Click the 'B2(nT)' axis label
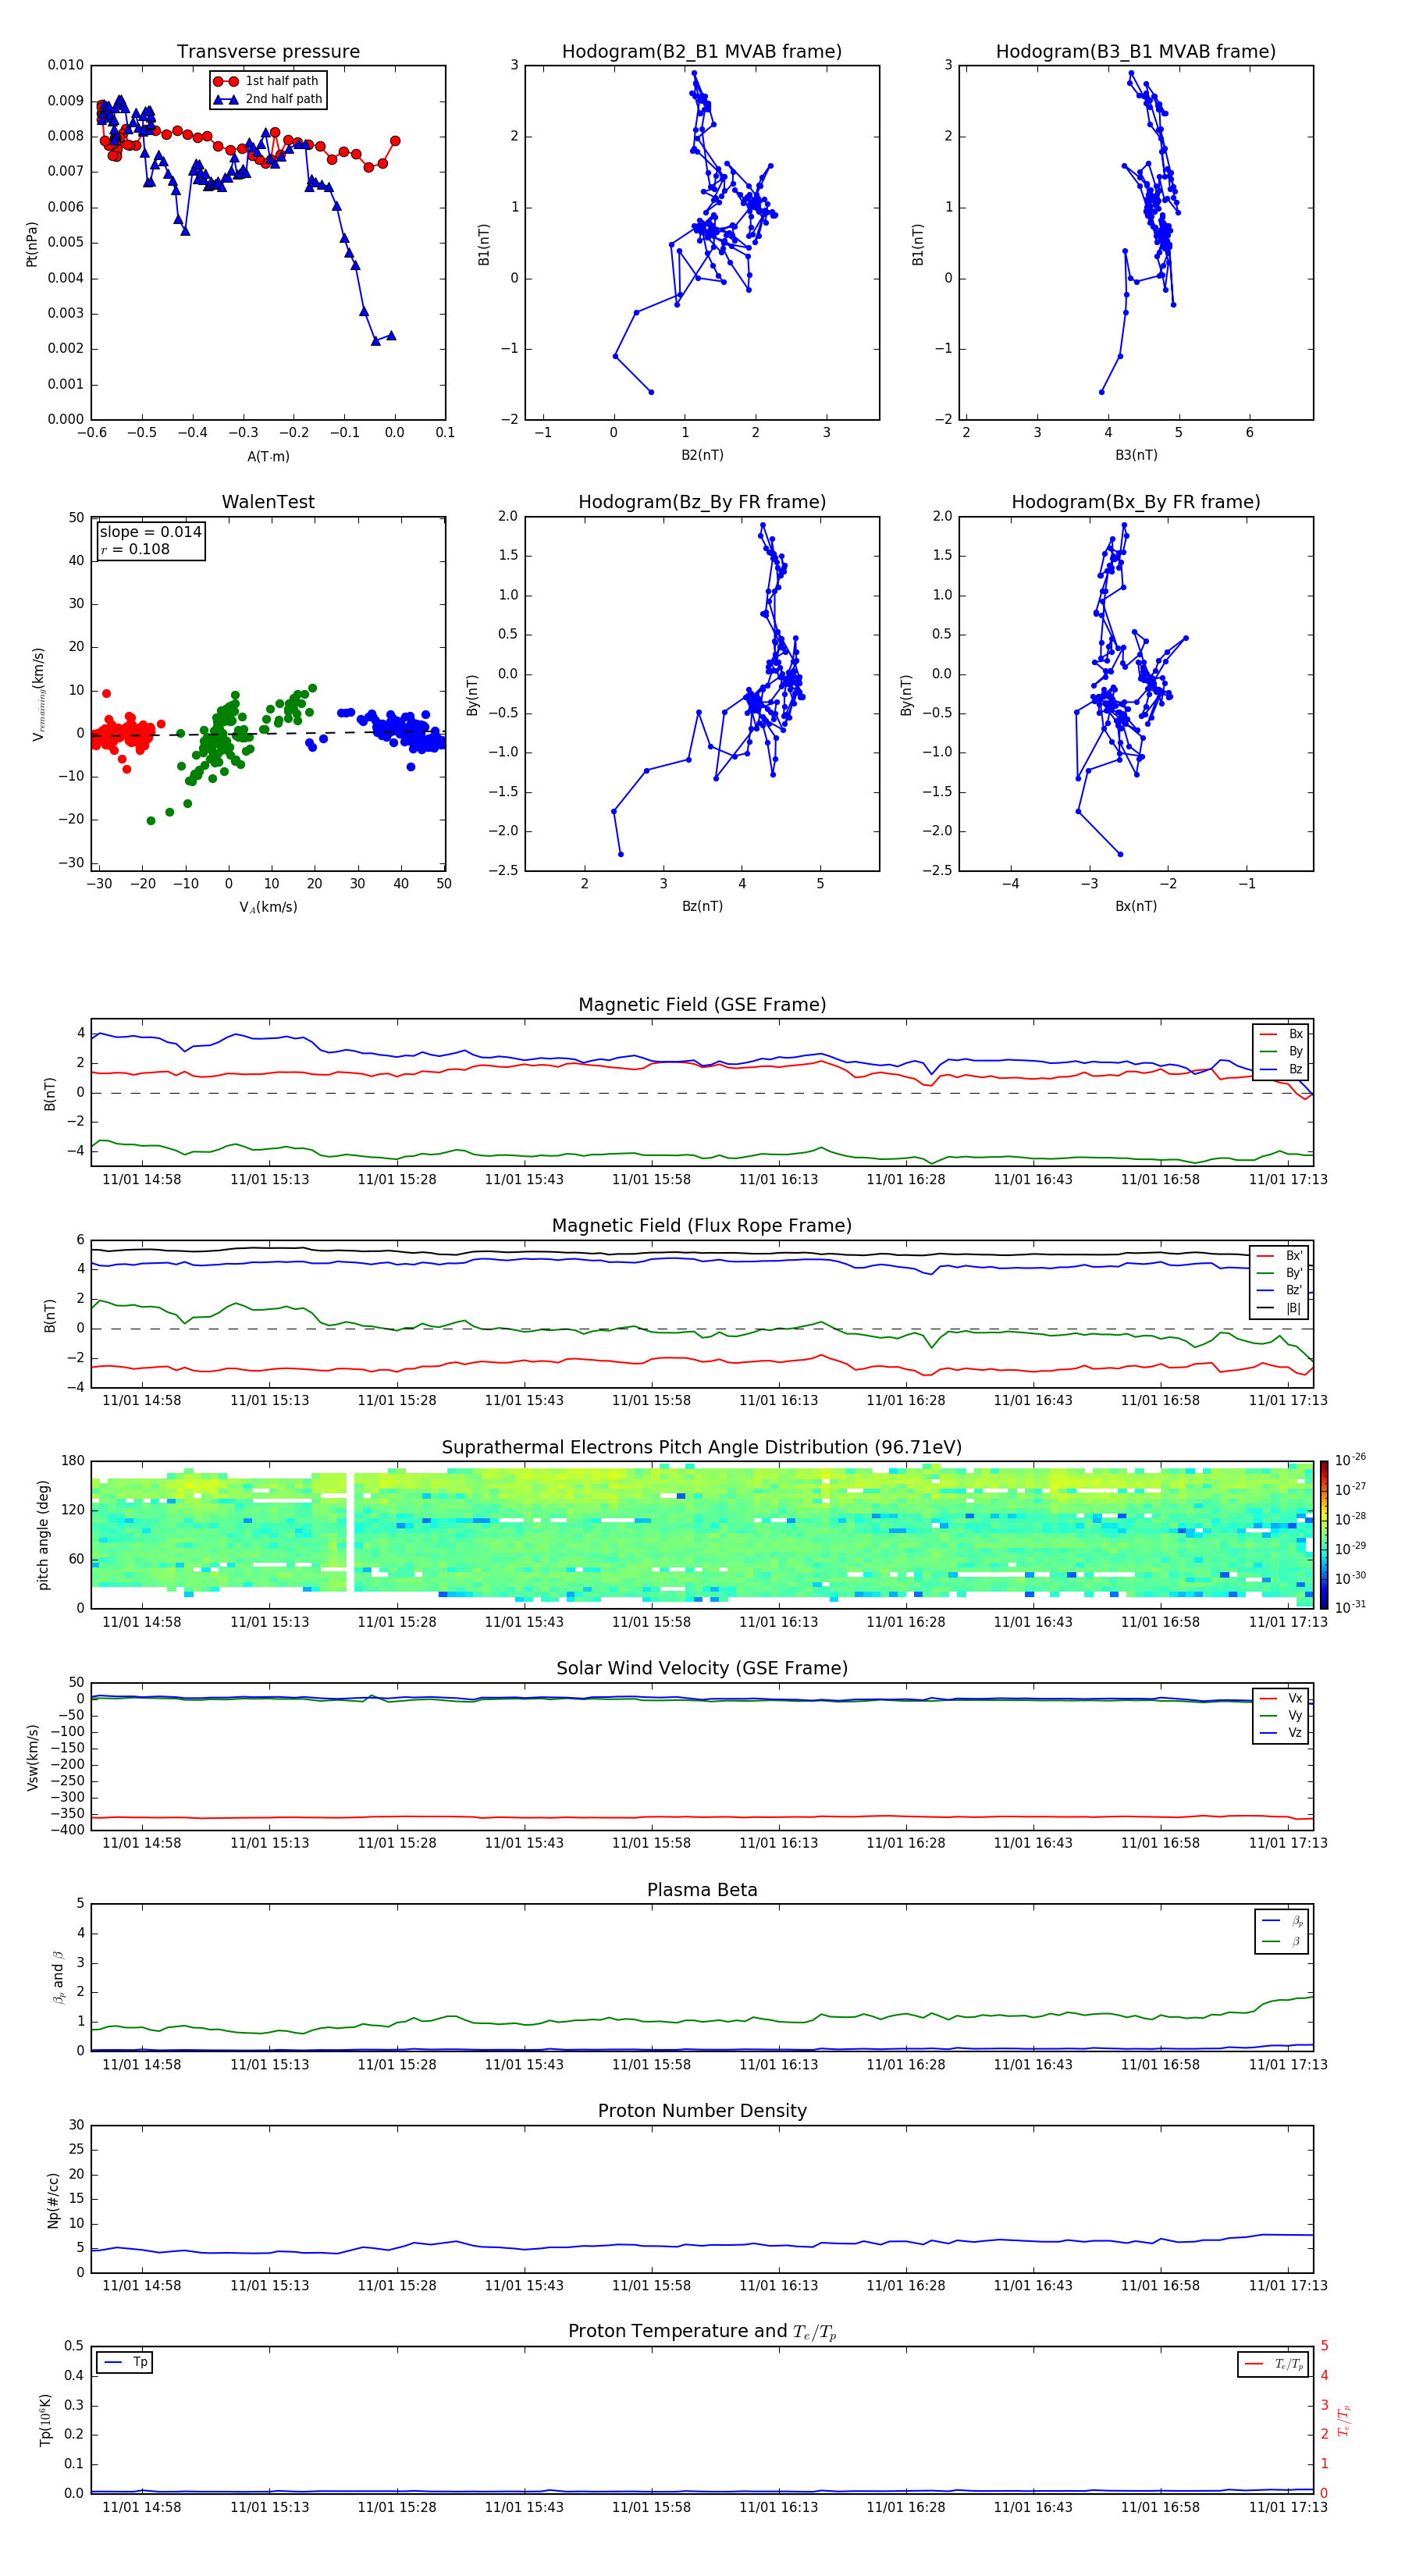This screenshot has width=1405, height=2576. point(702,455)
